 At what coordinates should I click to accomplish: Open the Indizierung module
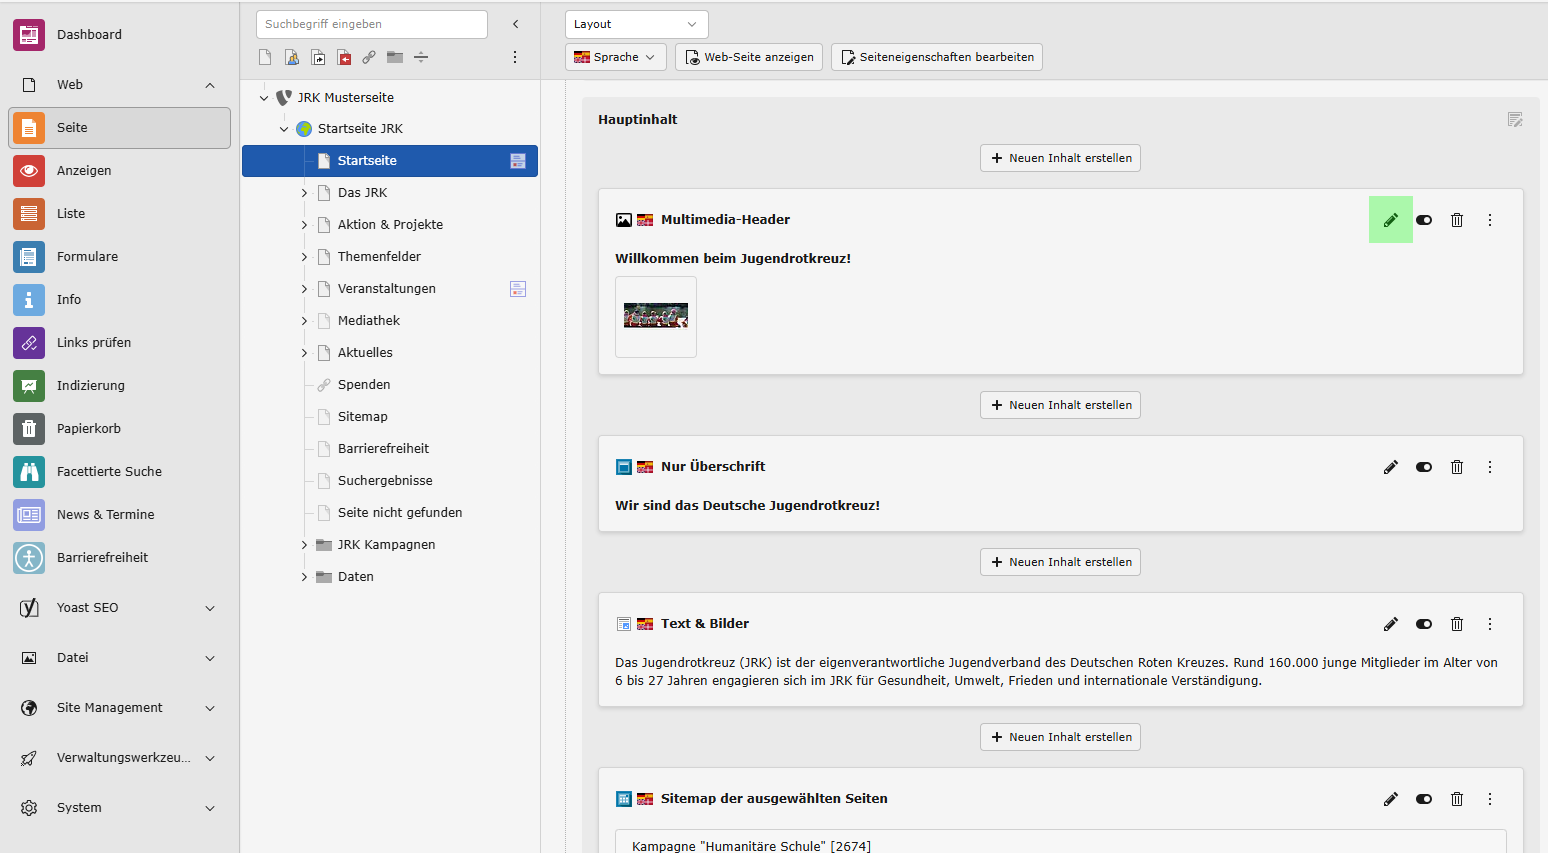[x=120, y=386]
